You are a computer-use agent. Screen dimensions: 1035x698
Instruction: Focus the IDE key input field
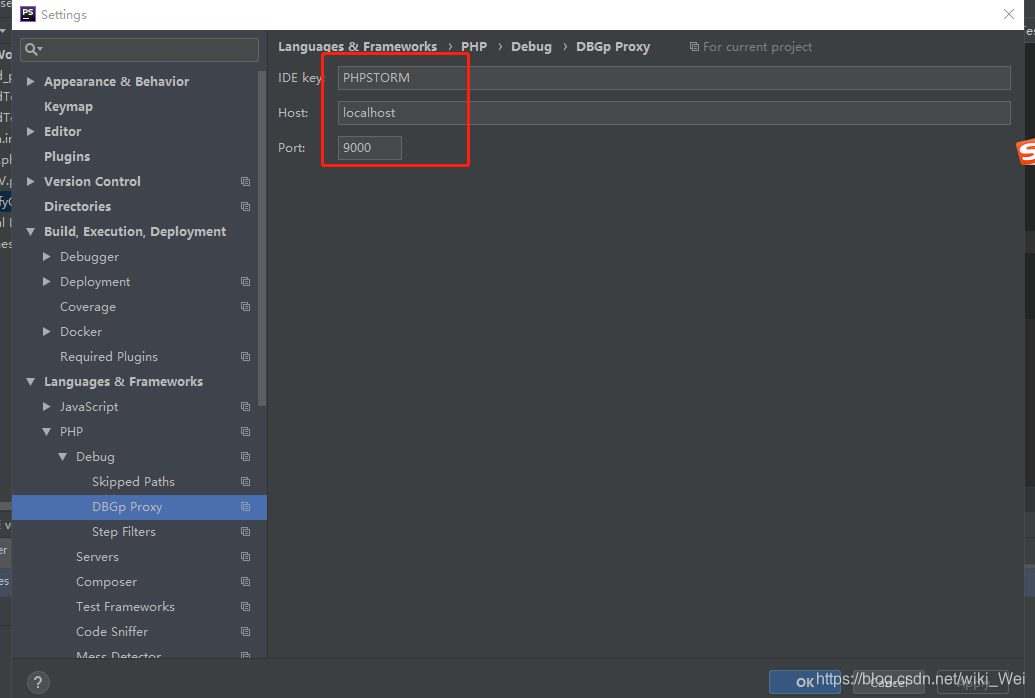pyautogui.click(x=674, y=78)
